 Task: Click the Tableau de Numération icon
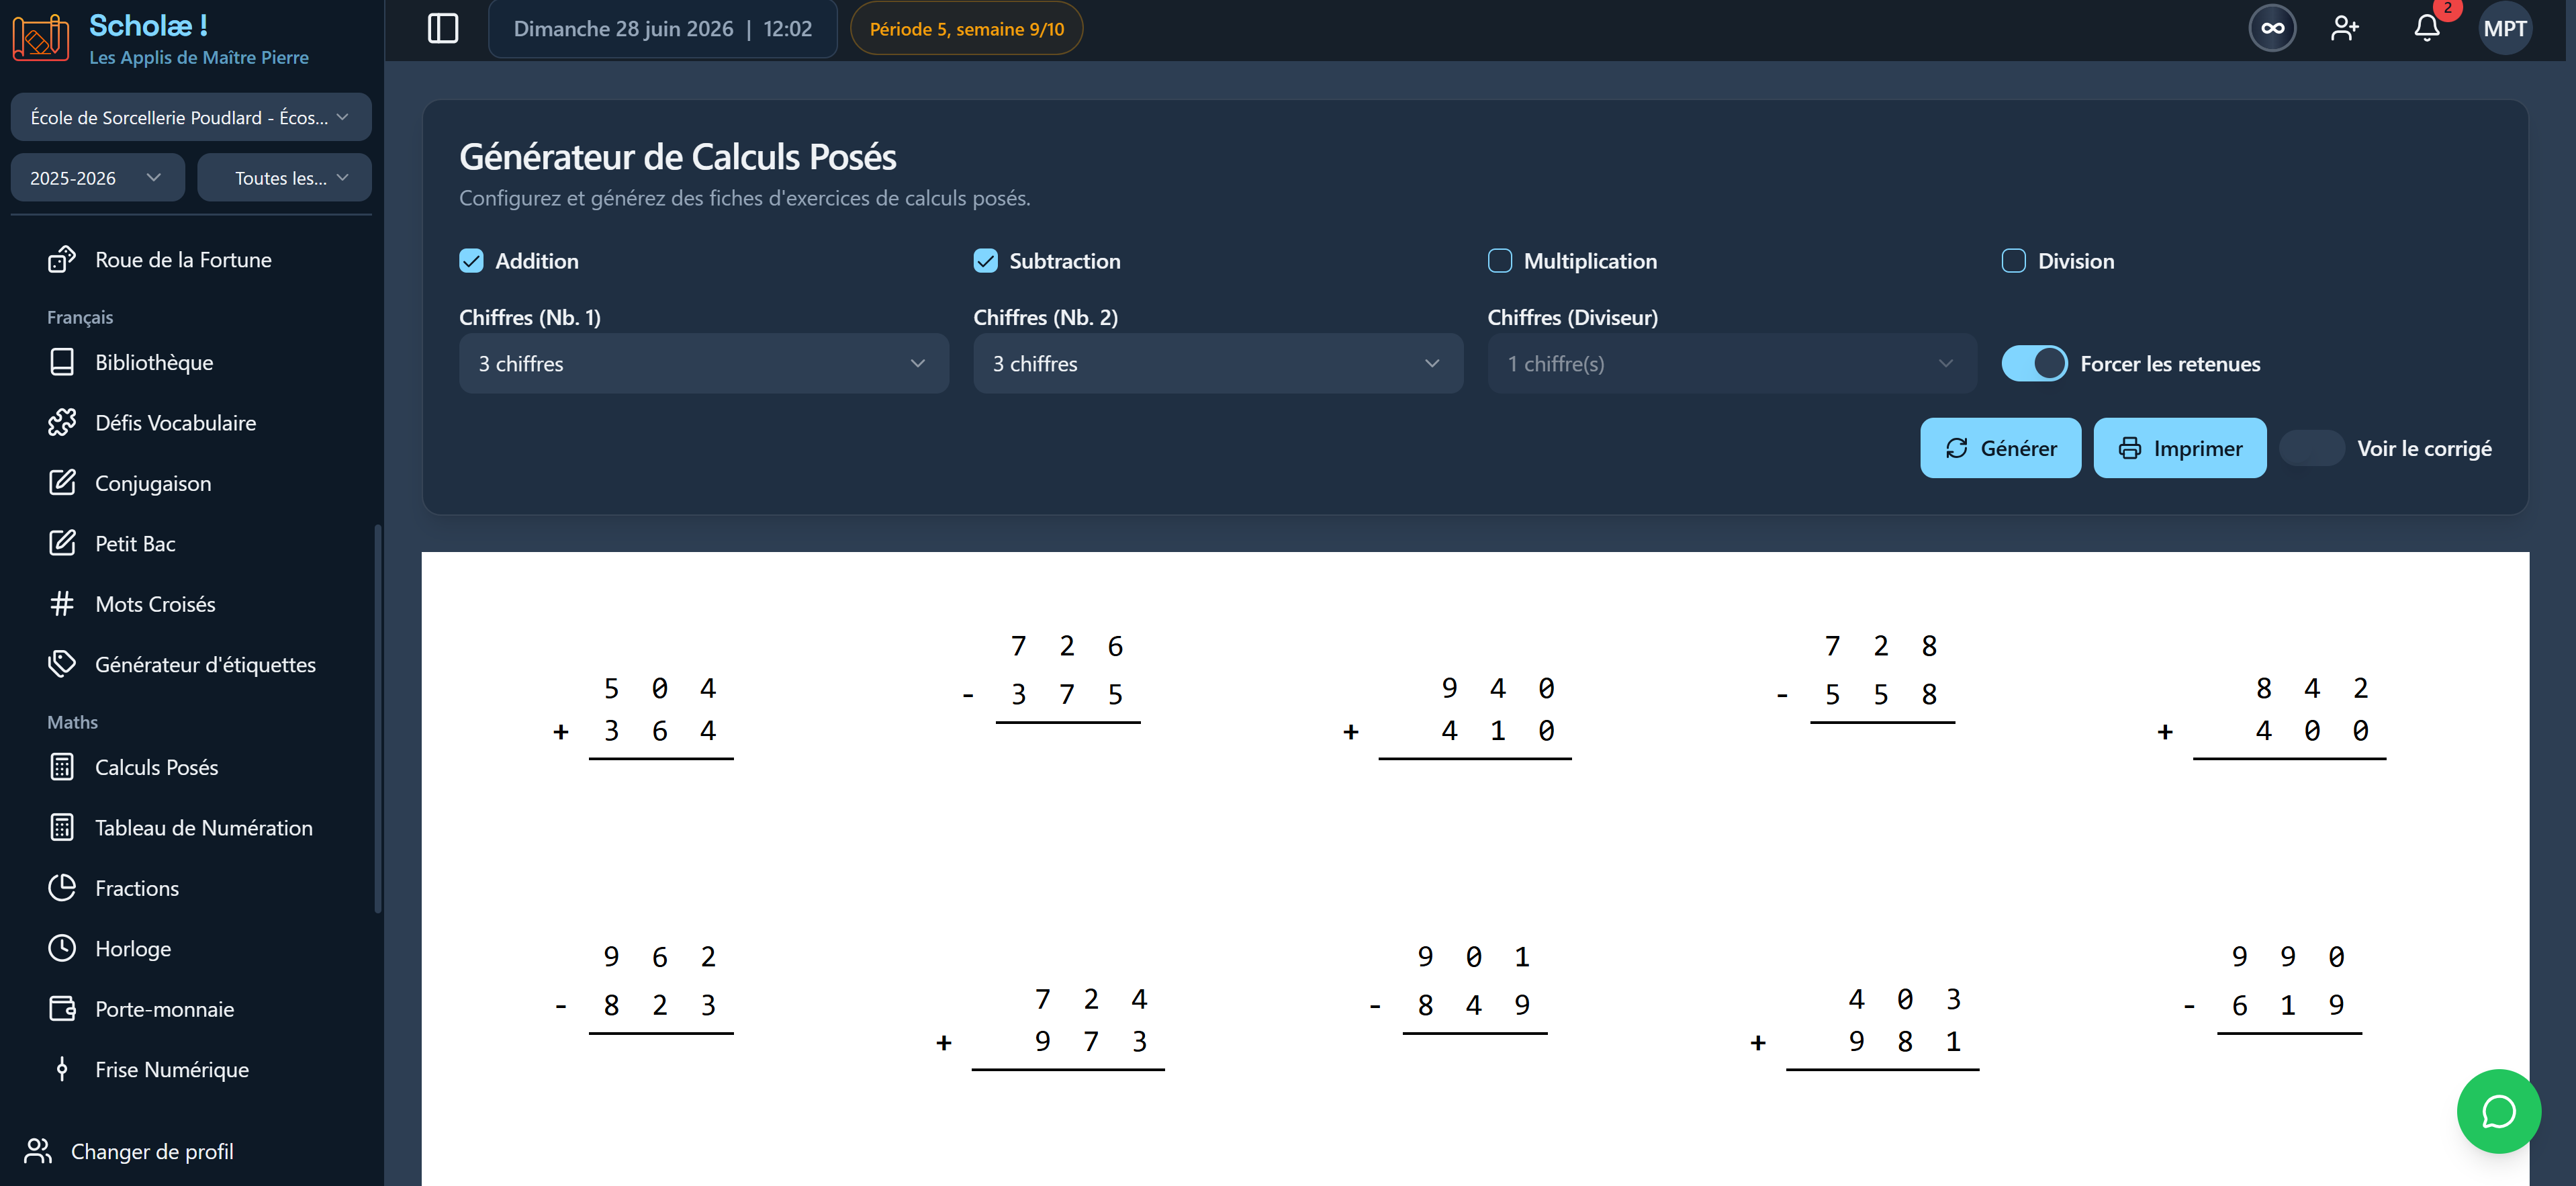coord(62,828)
